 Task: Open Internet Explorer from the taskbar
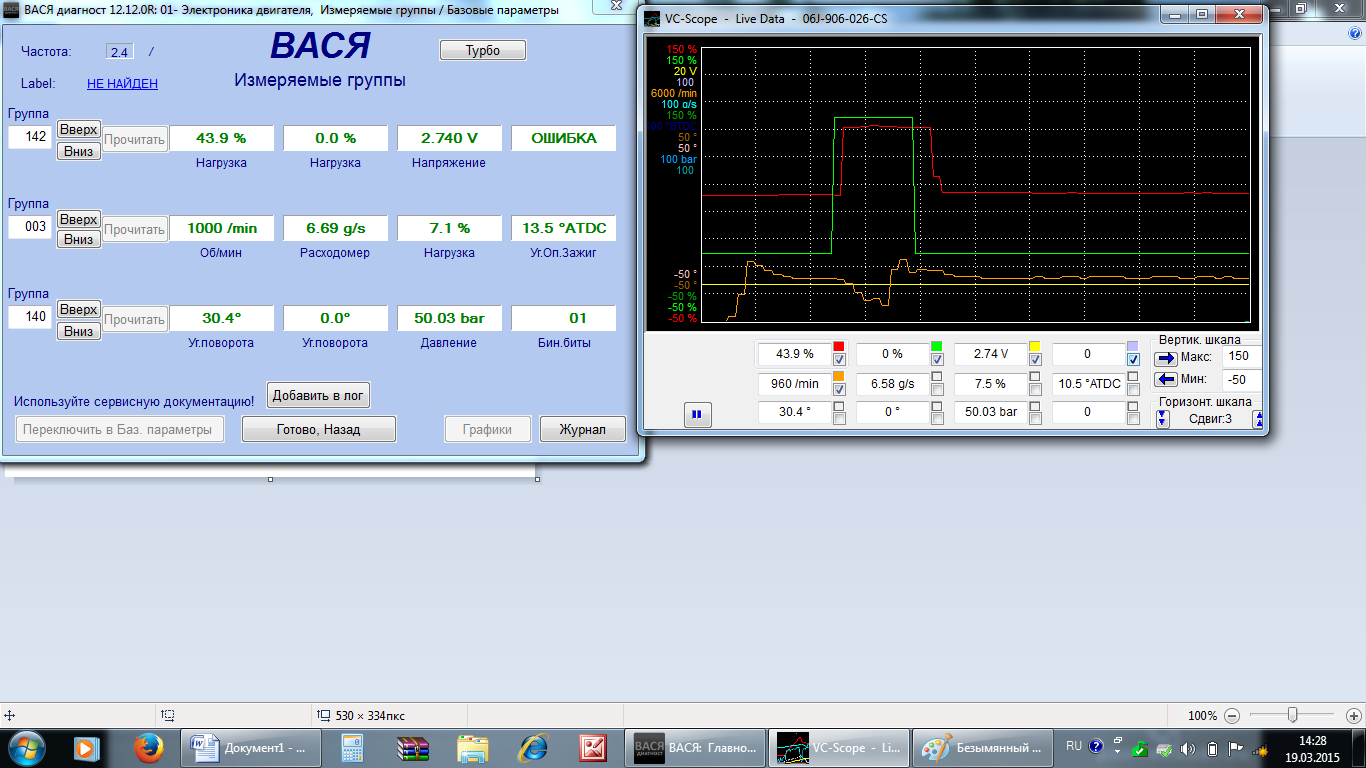coord(534,746)
